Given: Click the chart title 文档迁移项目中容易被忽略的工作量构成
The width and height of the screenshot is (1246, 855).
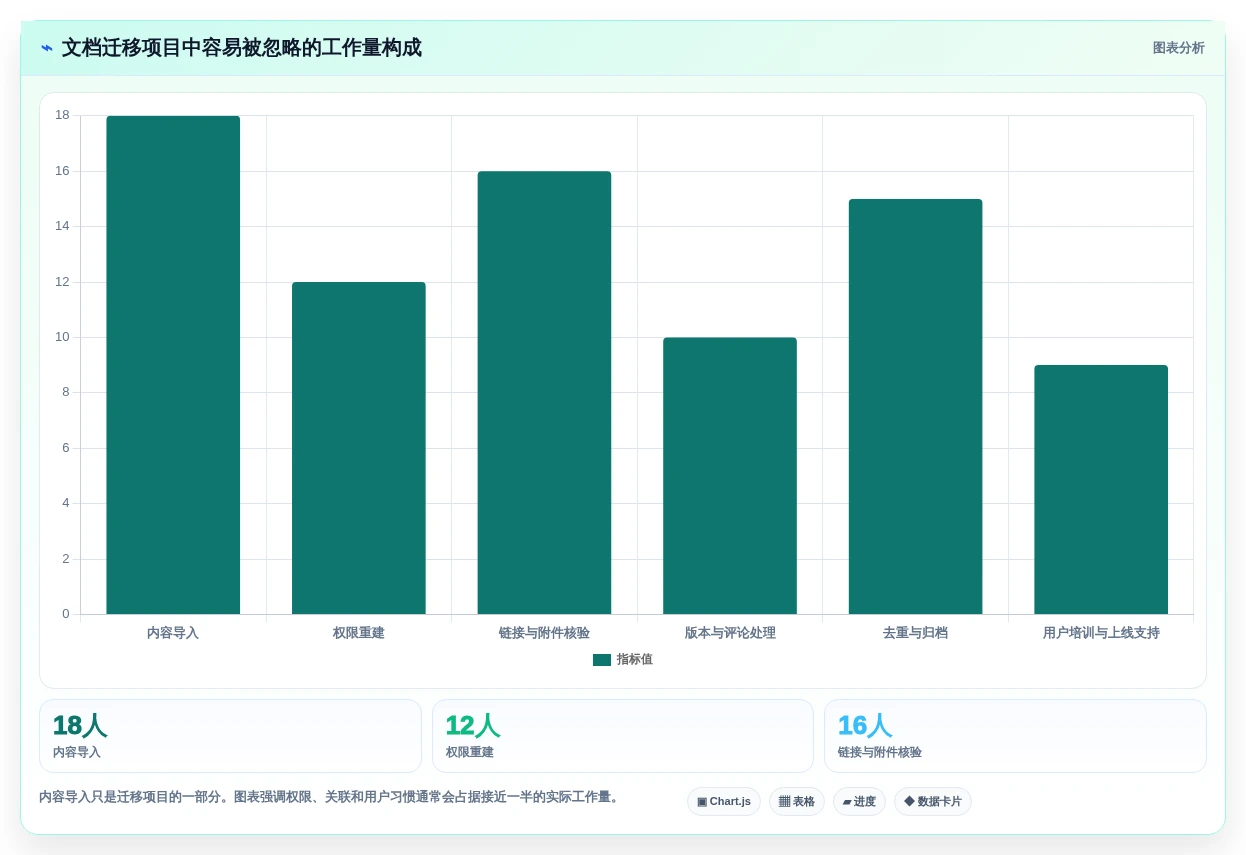Looking at the screenshot, I should point(242,48).
